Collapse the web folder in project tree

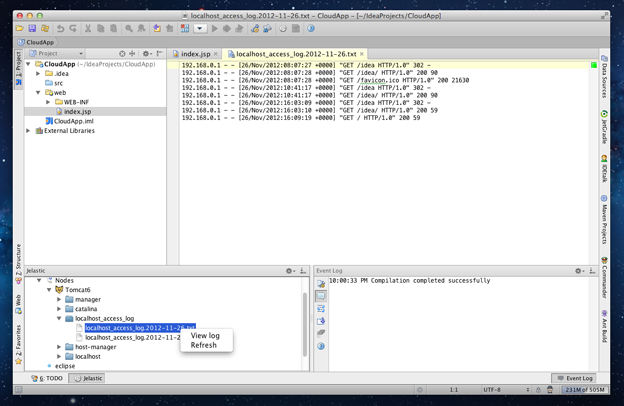39,93
